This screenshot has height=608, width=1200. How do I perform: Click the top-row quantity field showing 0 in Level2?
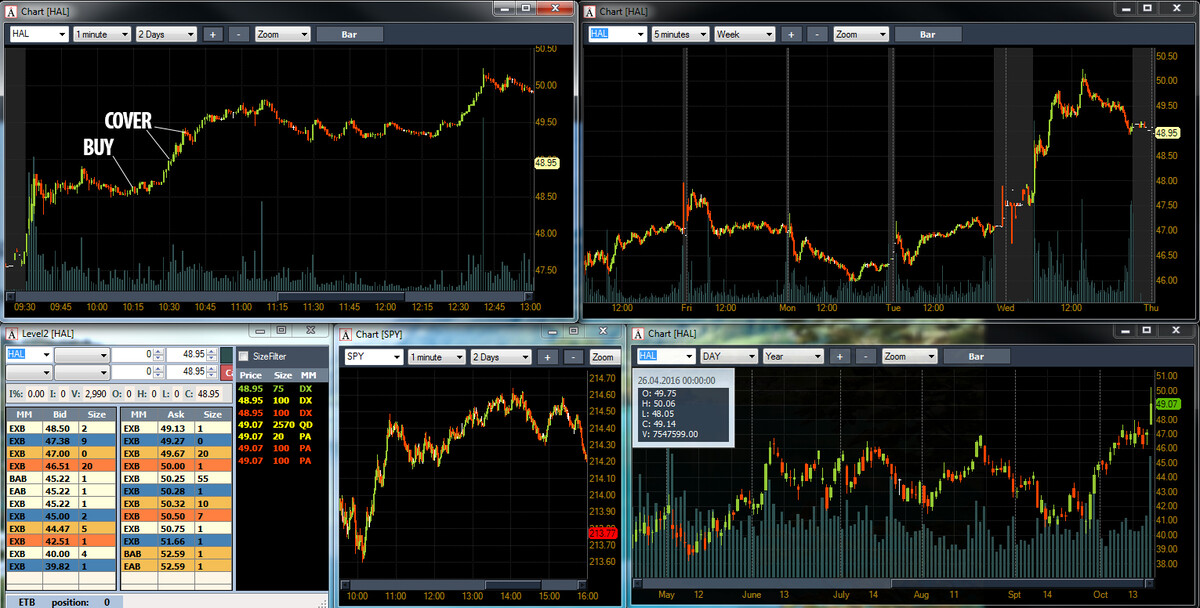(x=136, y=354)
